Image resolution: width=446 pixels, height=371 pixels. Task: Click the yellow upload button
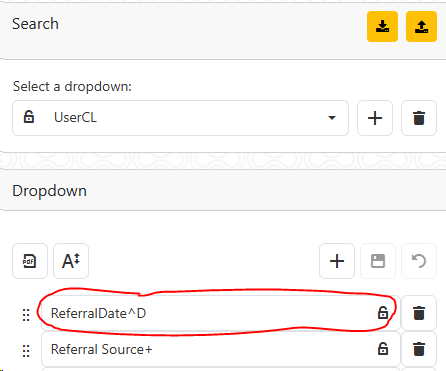421,26
